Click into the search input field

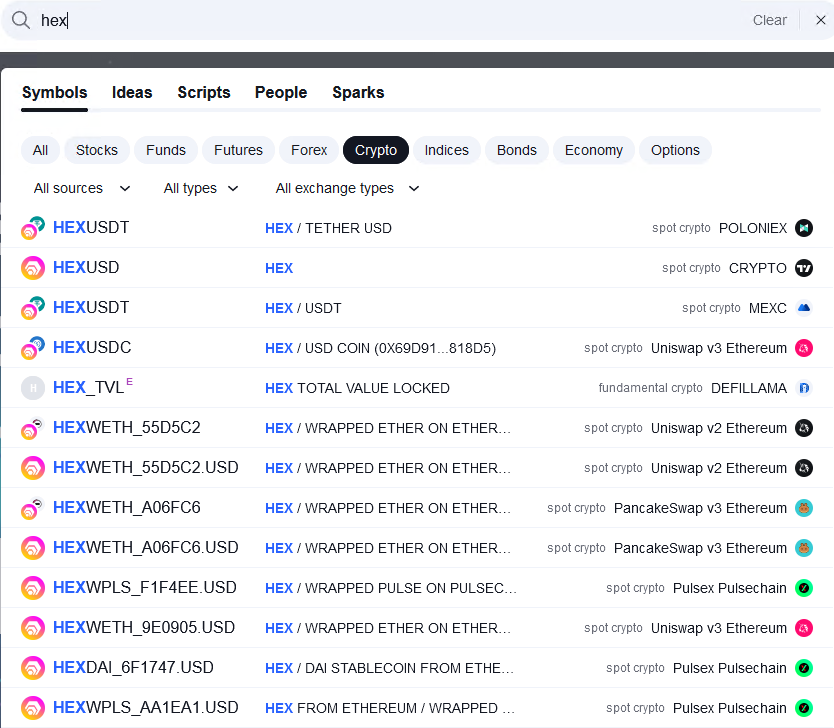(391, 20)
